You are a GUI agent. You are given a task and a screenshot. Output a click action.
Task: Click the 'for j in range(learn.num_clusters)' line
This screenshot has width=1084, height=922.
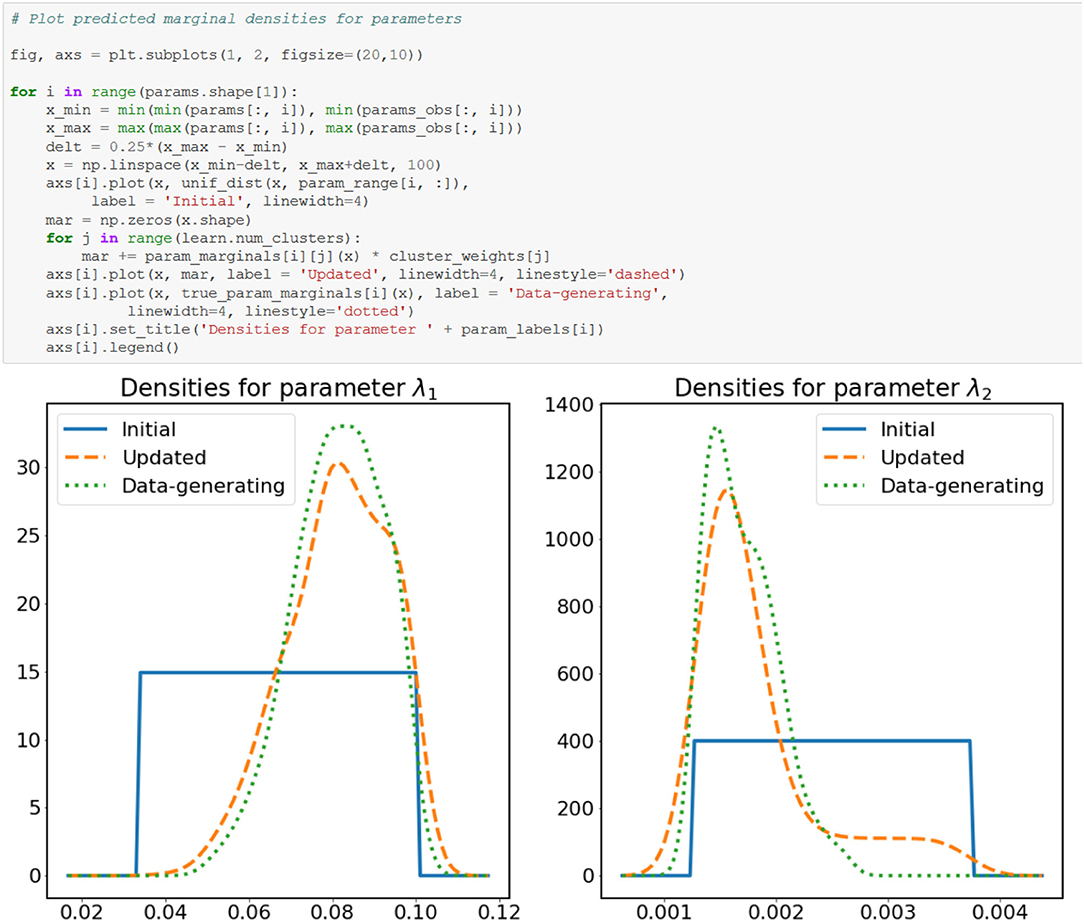point(203,238)
